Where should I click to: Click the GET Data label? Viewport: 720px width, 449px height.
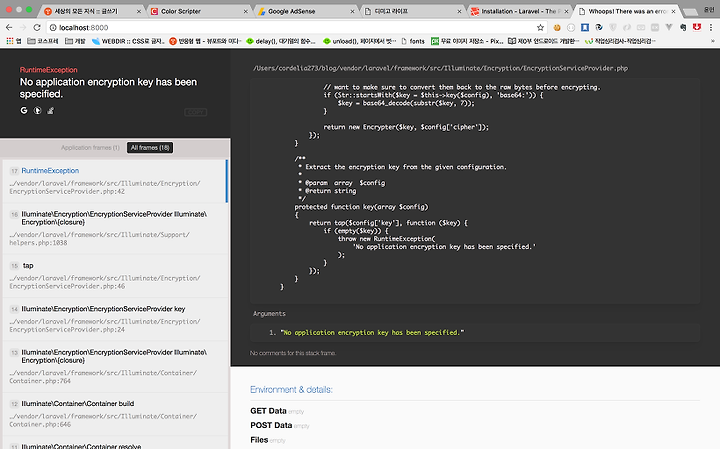(x=268, y=411)
